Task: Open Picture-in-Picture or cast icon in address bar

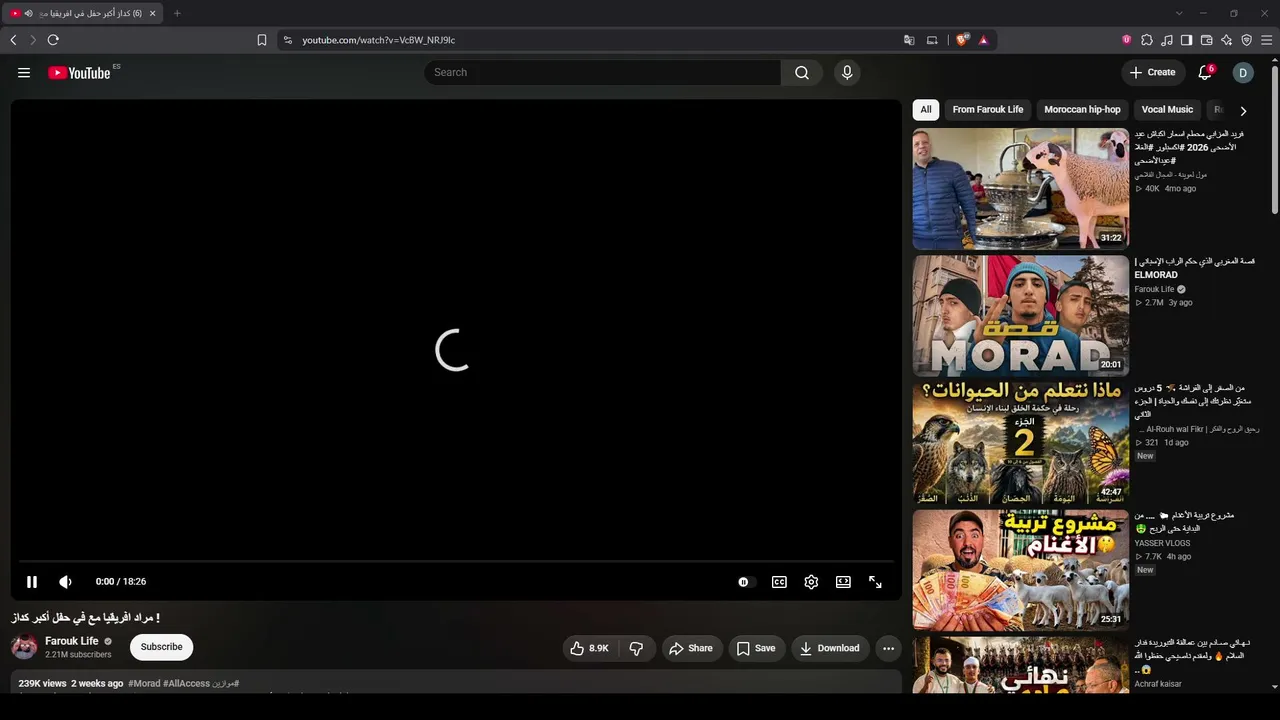Action: pyautogui.click(x=933, y=40)
